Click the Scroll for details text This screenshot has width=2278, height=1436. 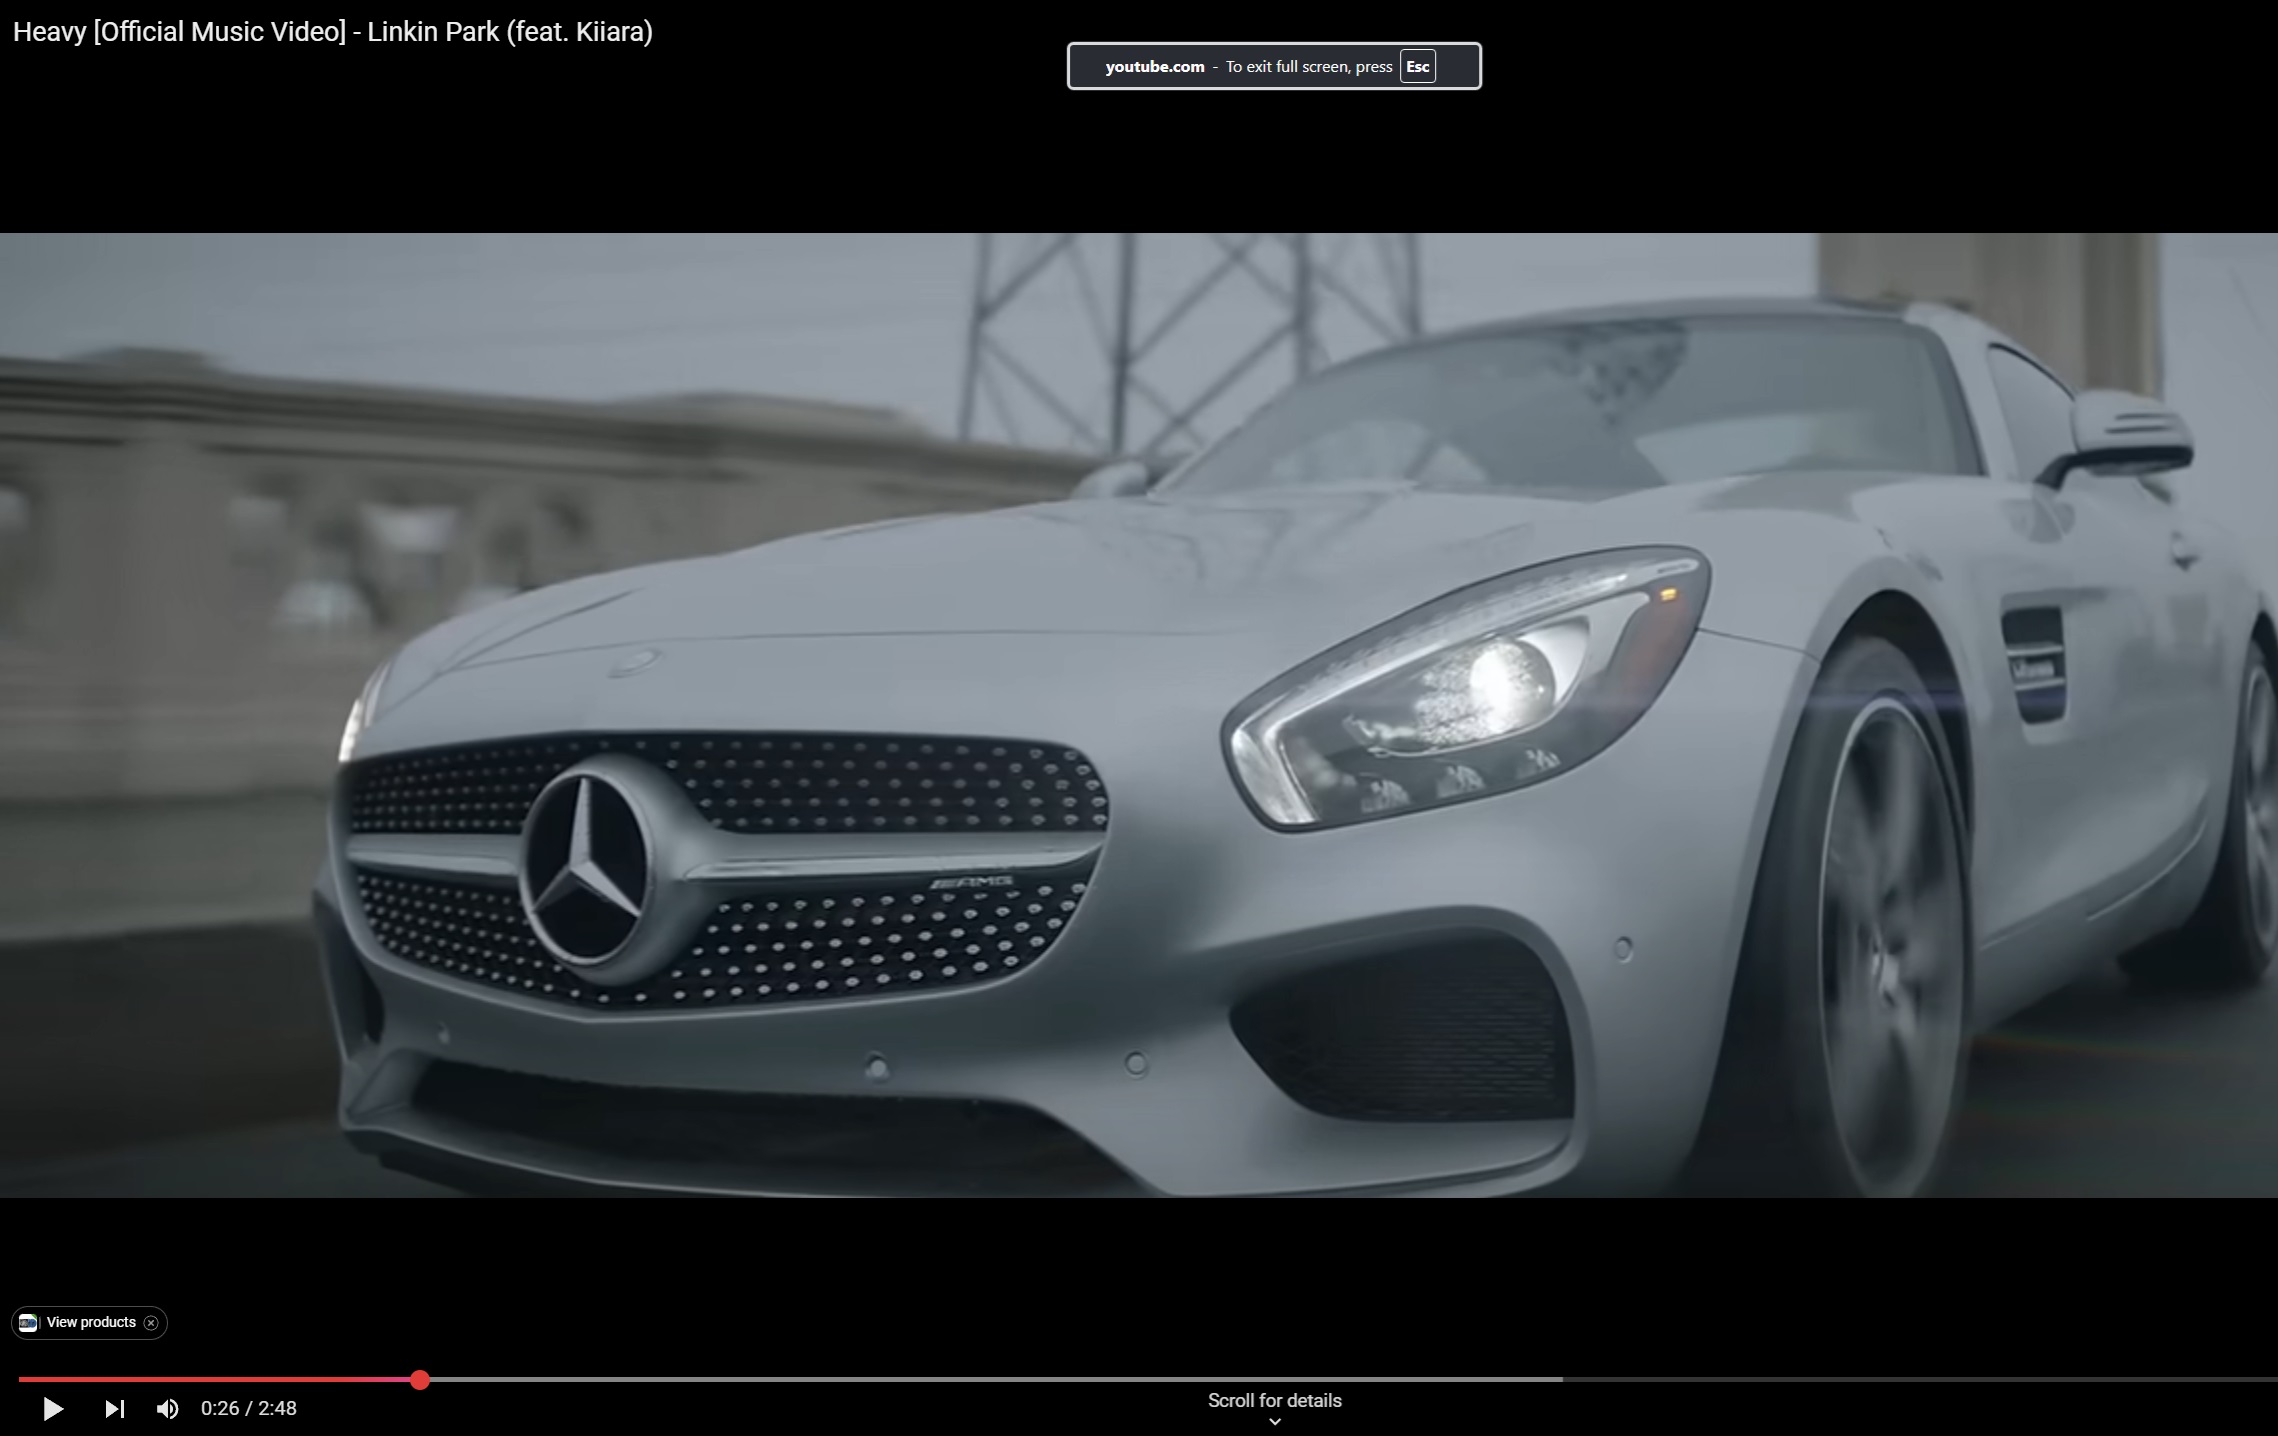[x=1274, y=1400]
